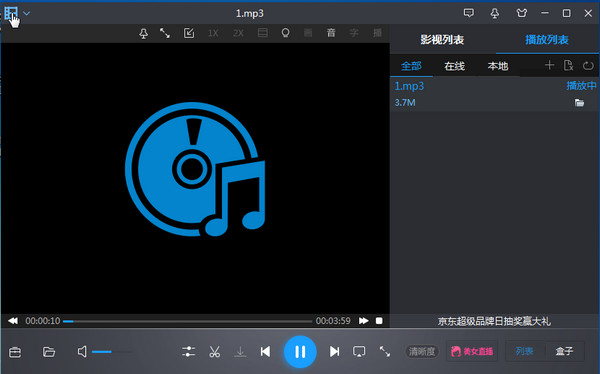Add file with plus icon in playlist
Image resolution: width=600 pixels, height=374 pixels.
549,65
